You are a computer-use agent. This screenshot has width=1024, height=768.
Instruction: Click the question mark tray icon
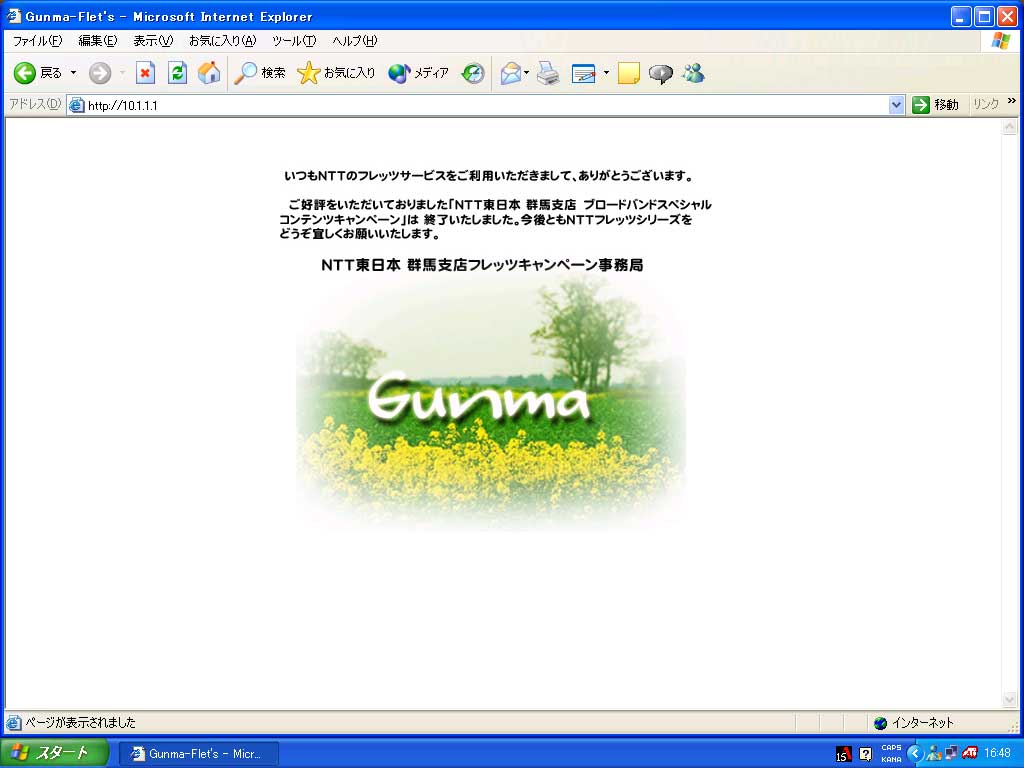coord(865,754)
